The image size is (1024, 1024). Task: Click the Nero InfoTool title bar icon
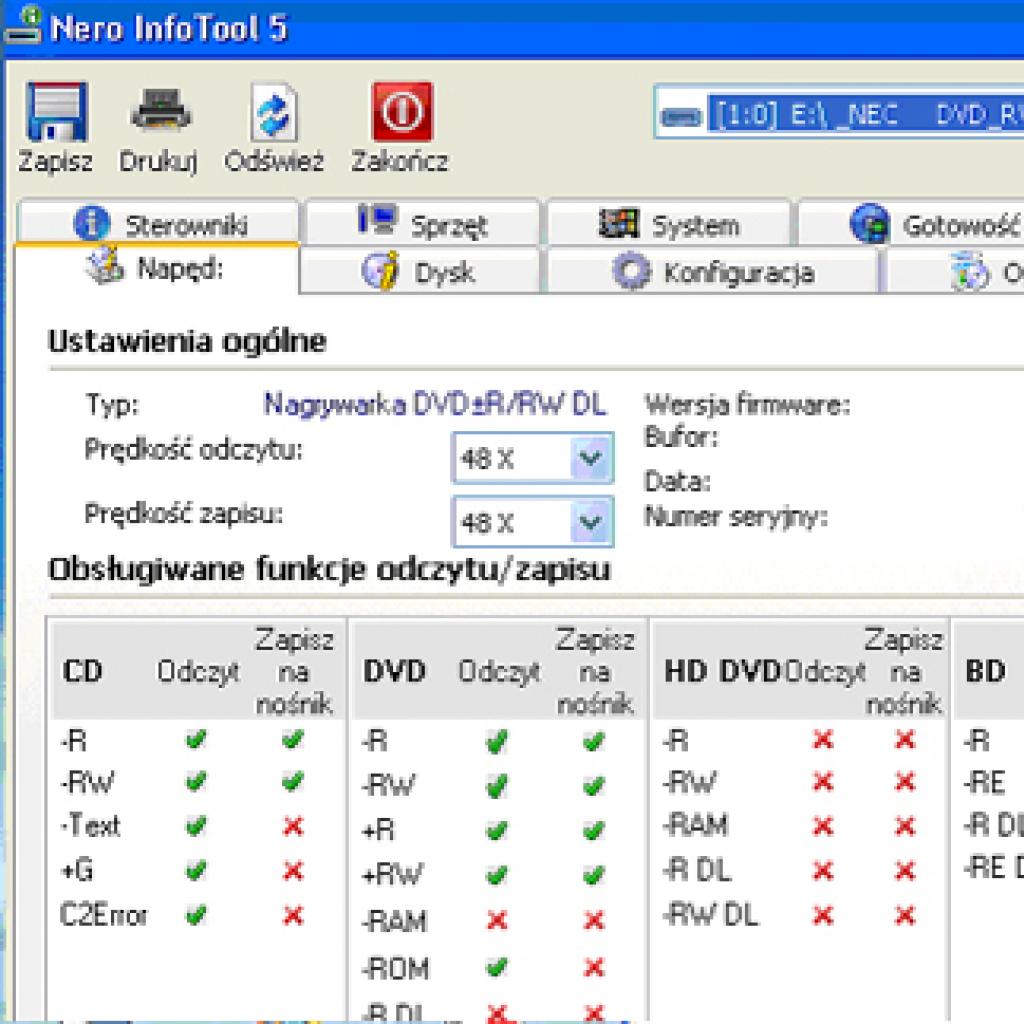click(x=24, y=25)
